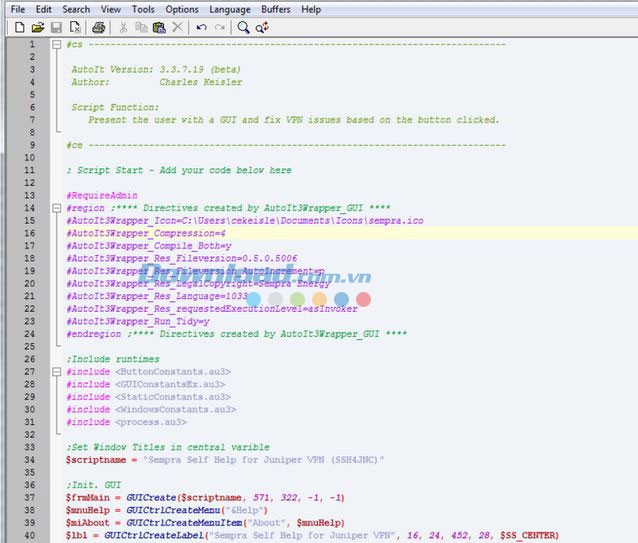This screenshot has width=638, height=543.
Task: Open Replace using the toolbar icon
Action: pos(262,28)
